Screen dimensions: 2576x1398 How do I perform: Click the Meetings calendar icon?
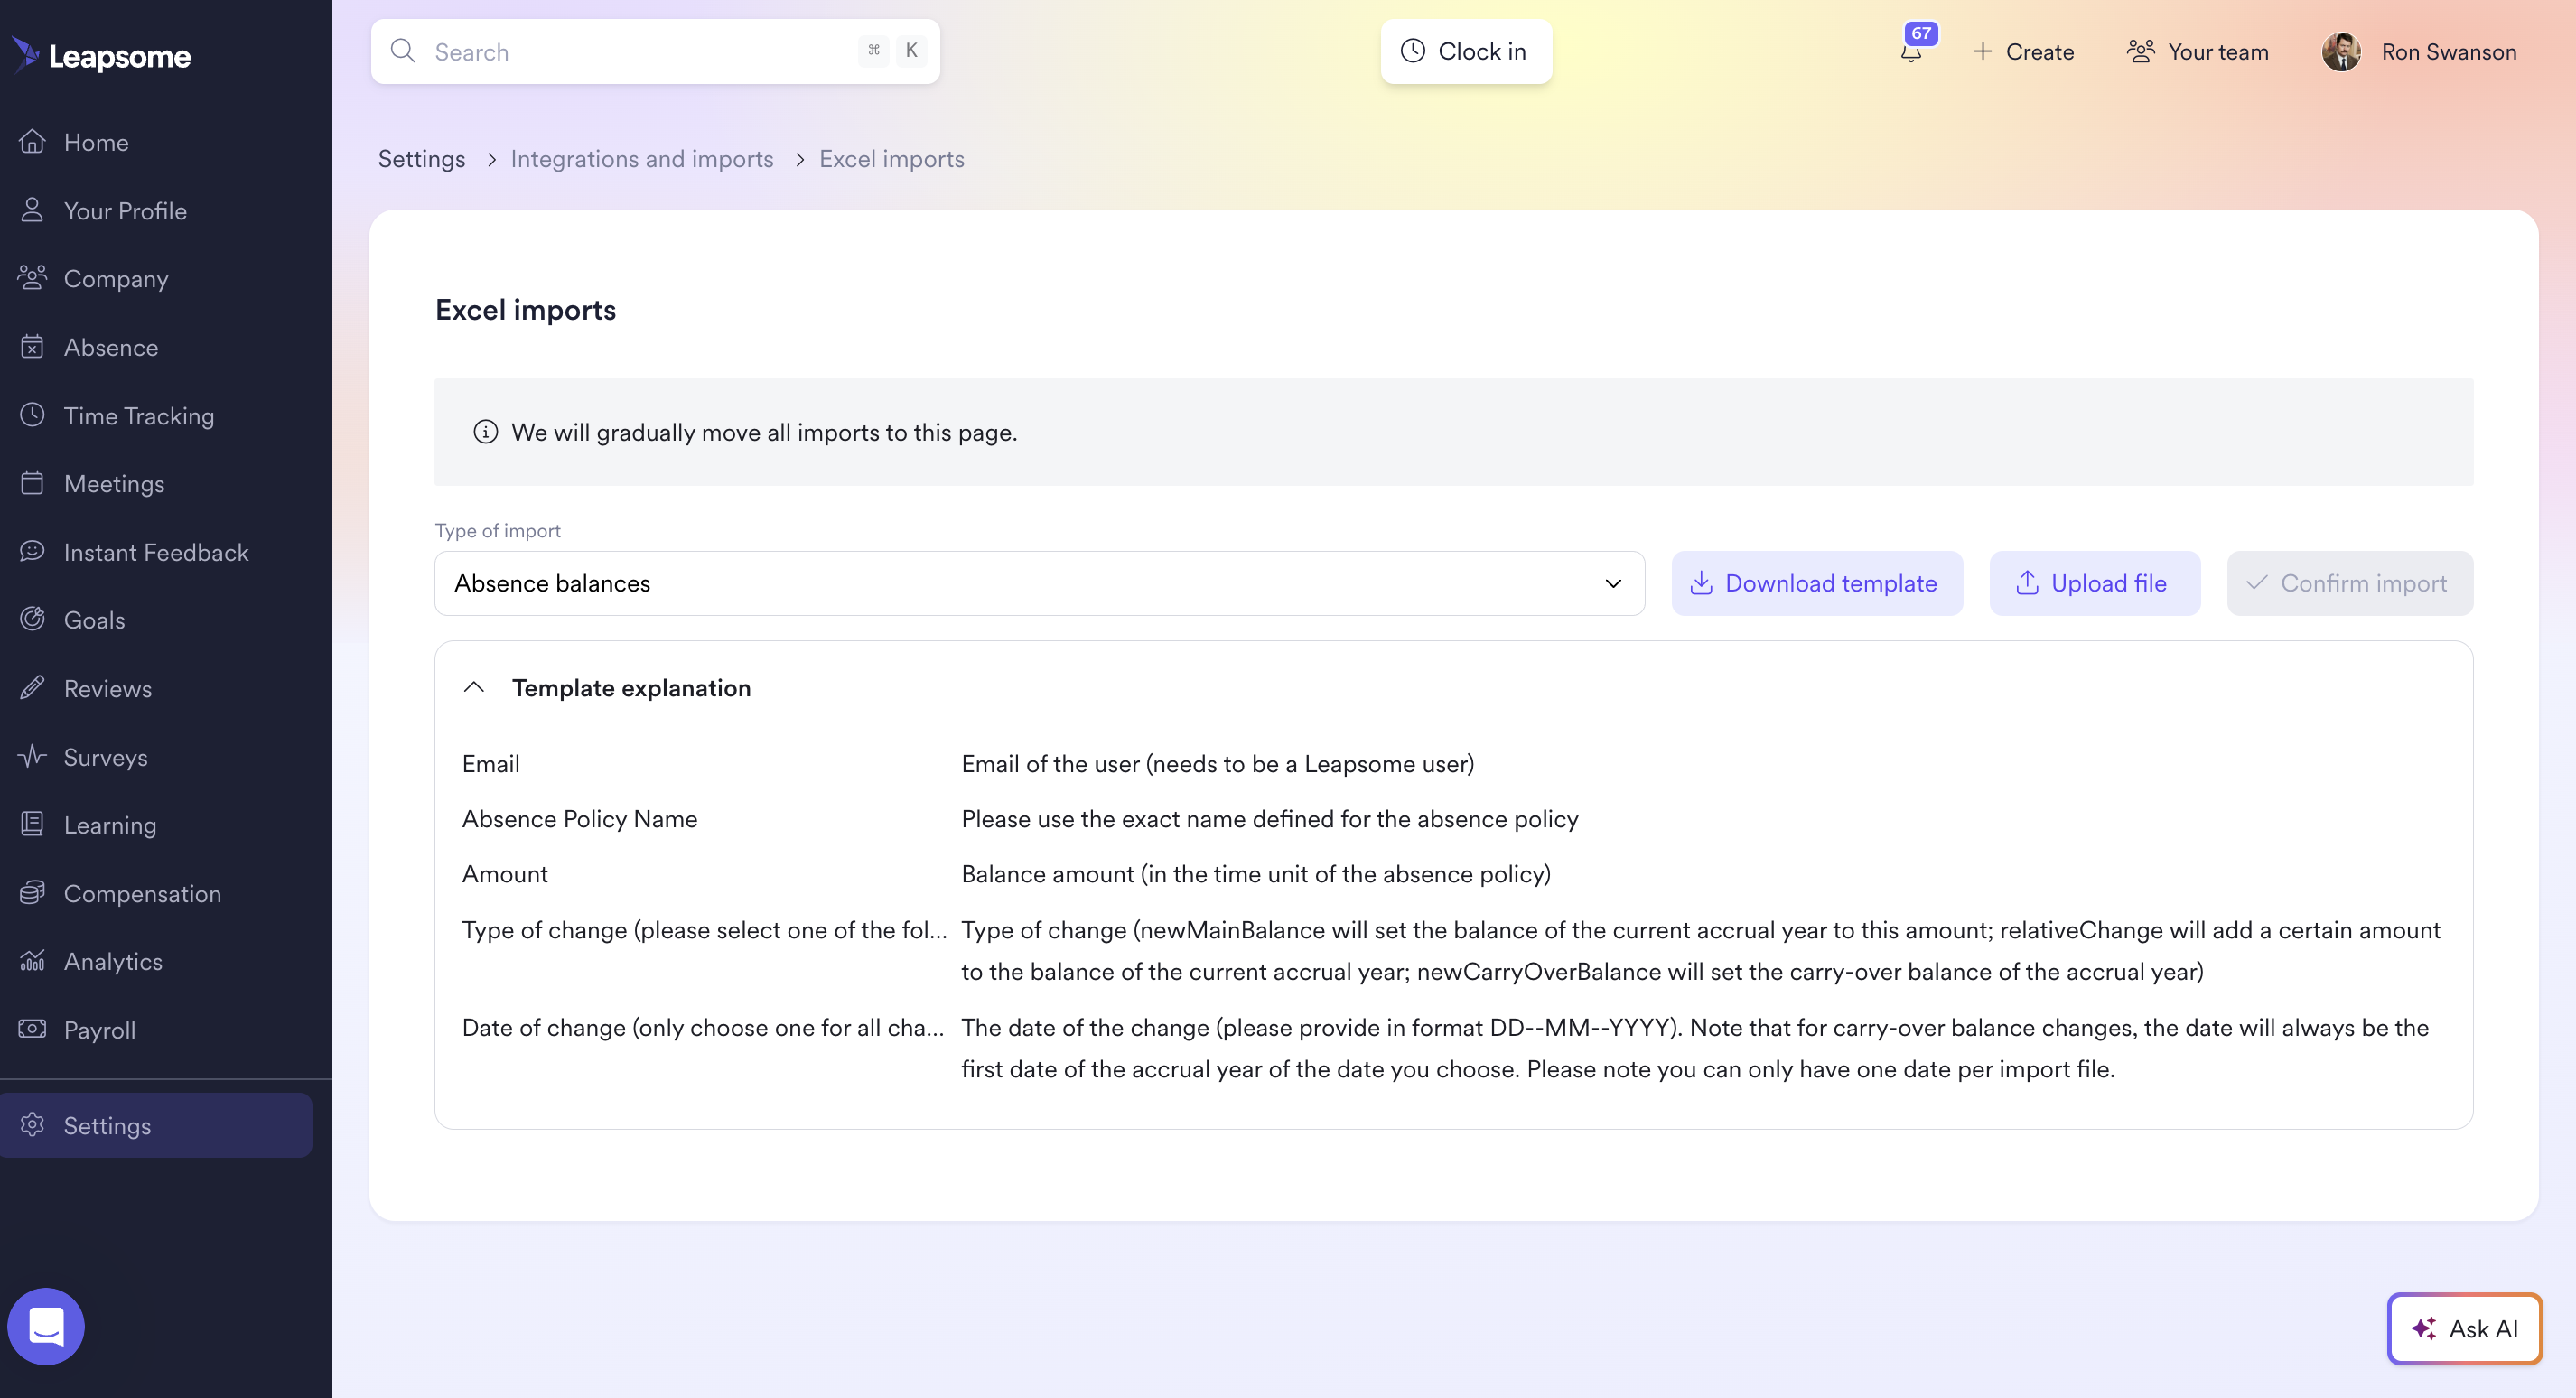coord(32,483)
